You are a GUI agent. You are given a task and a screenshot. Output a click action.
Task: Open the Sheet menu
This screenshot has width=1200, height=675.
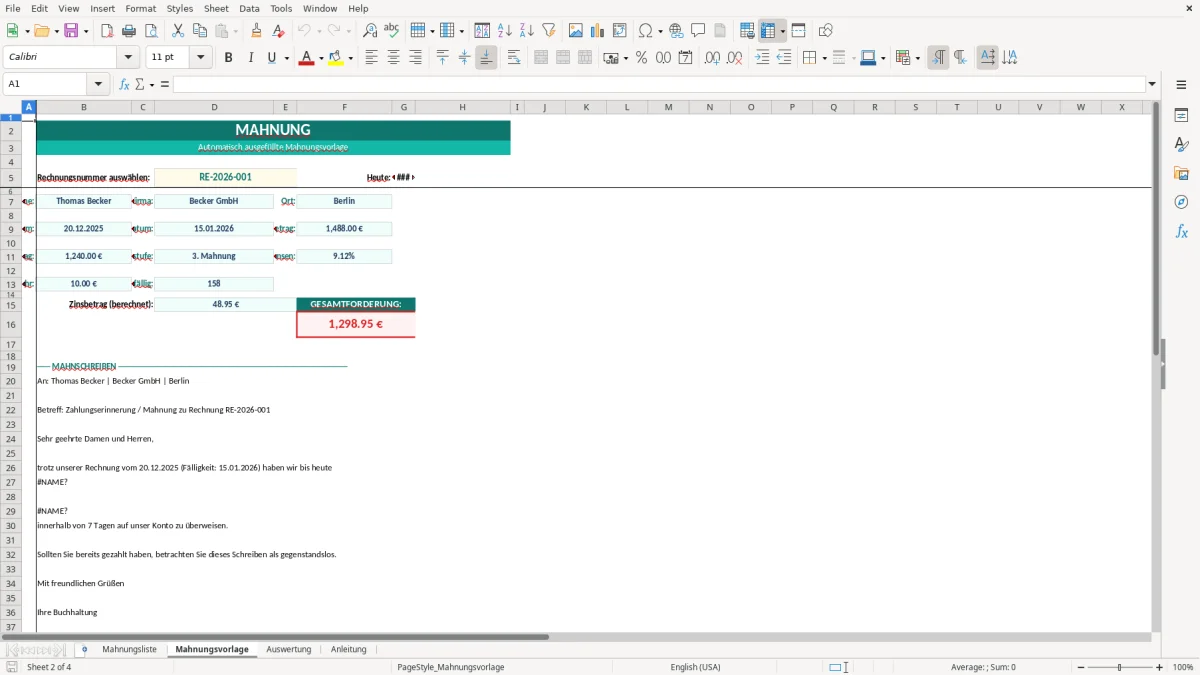pyautogui.click(x=216, y=8)
